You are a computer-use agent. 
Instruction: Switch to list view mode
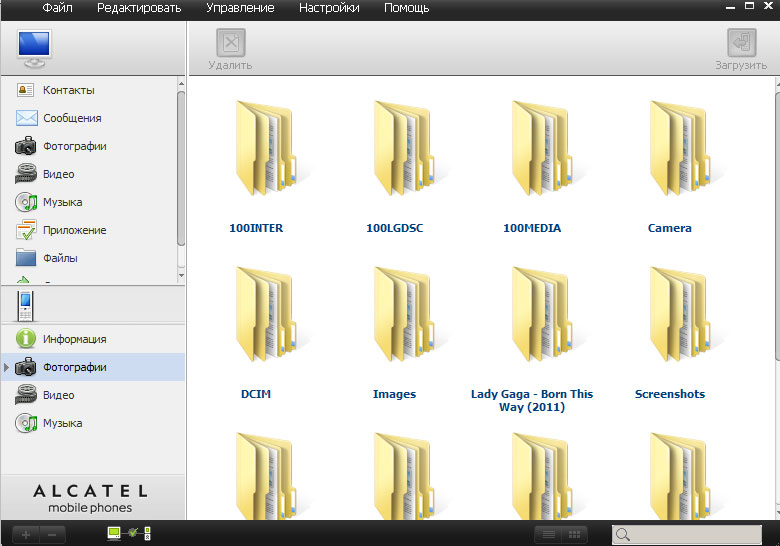[547, 534]
